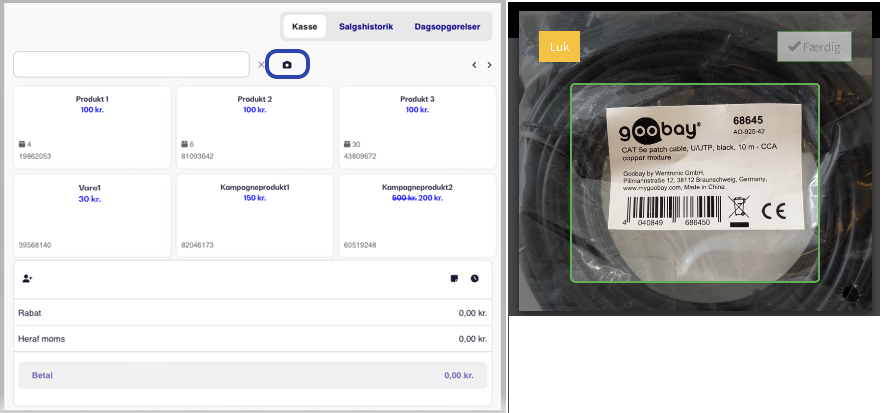The image size is (883, 413).
Task: Go to previous product page arrow
Action: coord(474,65)
